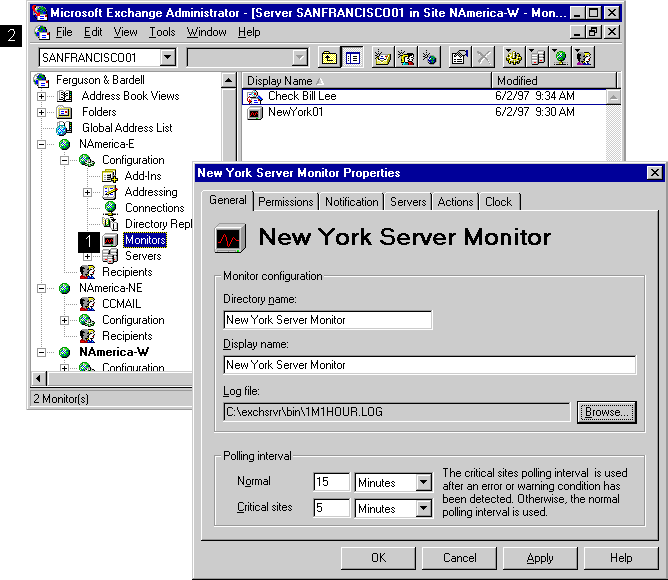Open the Tools menu
668x580 pixels.
[x=162, y=32]
